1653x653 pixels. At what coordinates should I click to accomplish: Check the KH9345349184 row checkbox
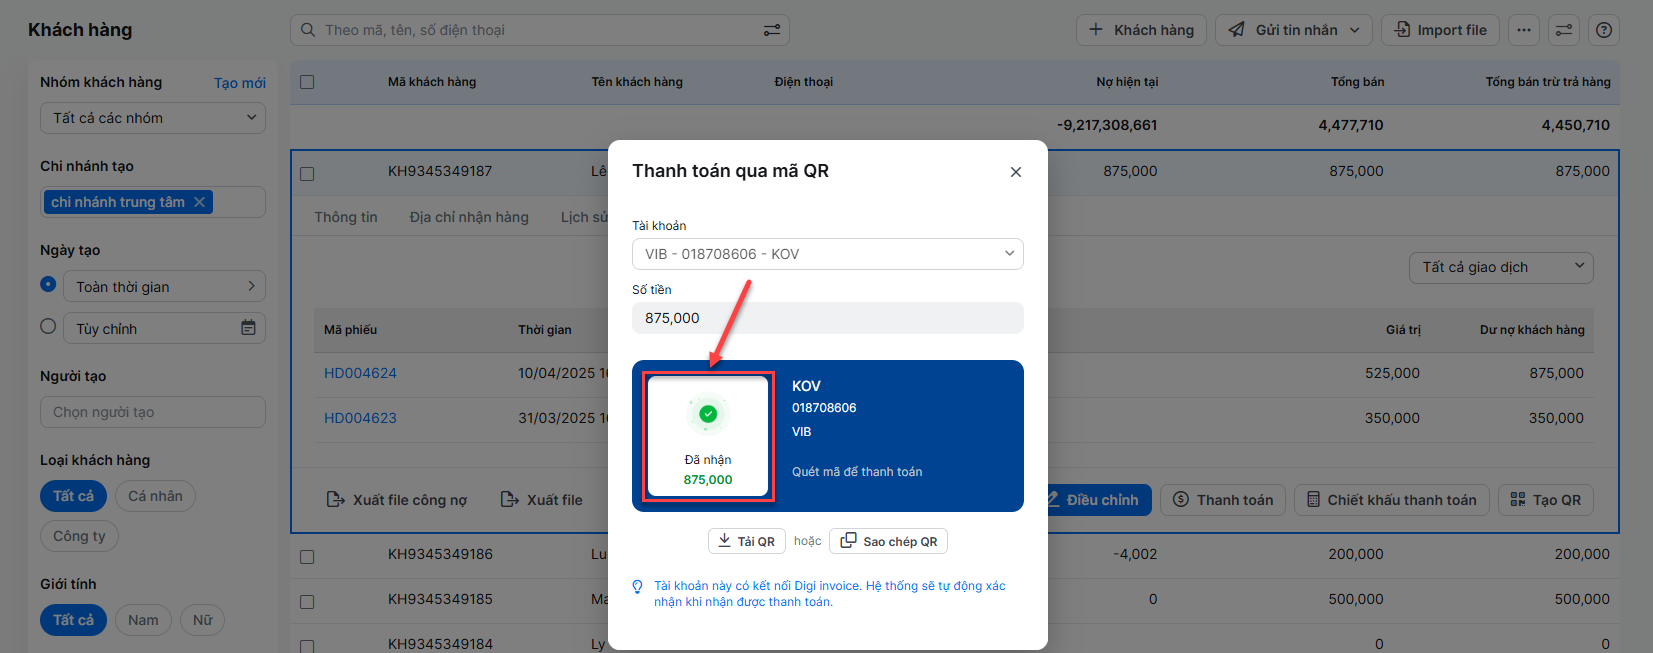(x=307, y=646)
